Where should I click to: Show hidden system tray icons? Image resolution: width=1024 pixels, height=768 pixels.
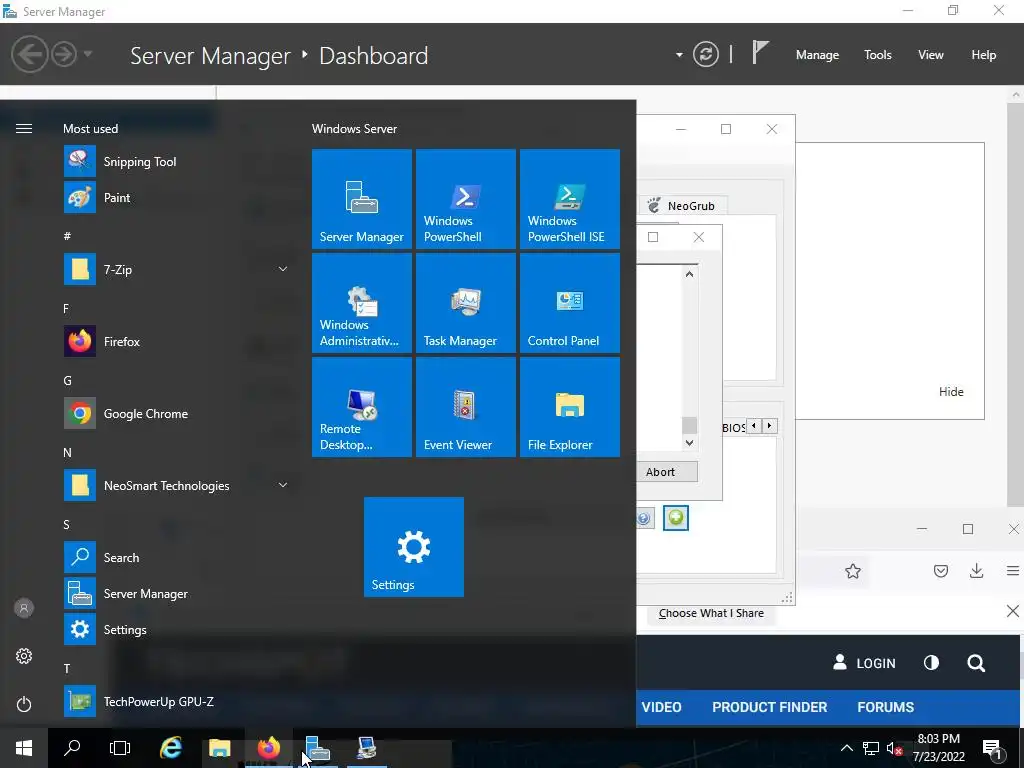846,748
